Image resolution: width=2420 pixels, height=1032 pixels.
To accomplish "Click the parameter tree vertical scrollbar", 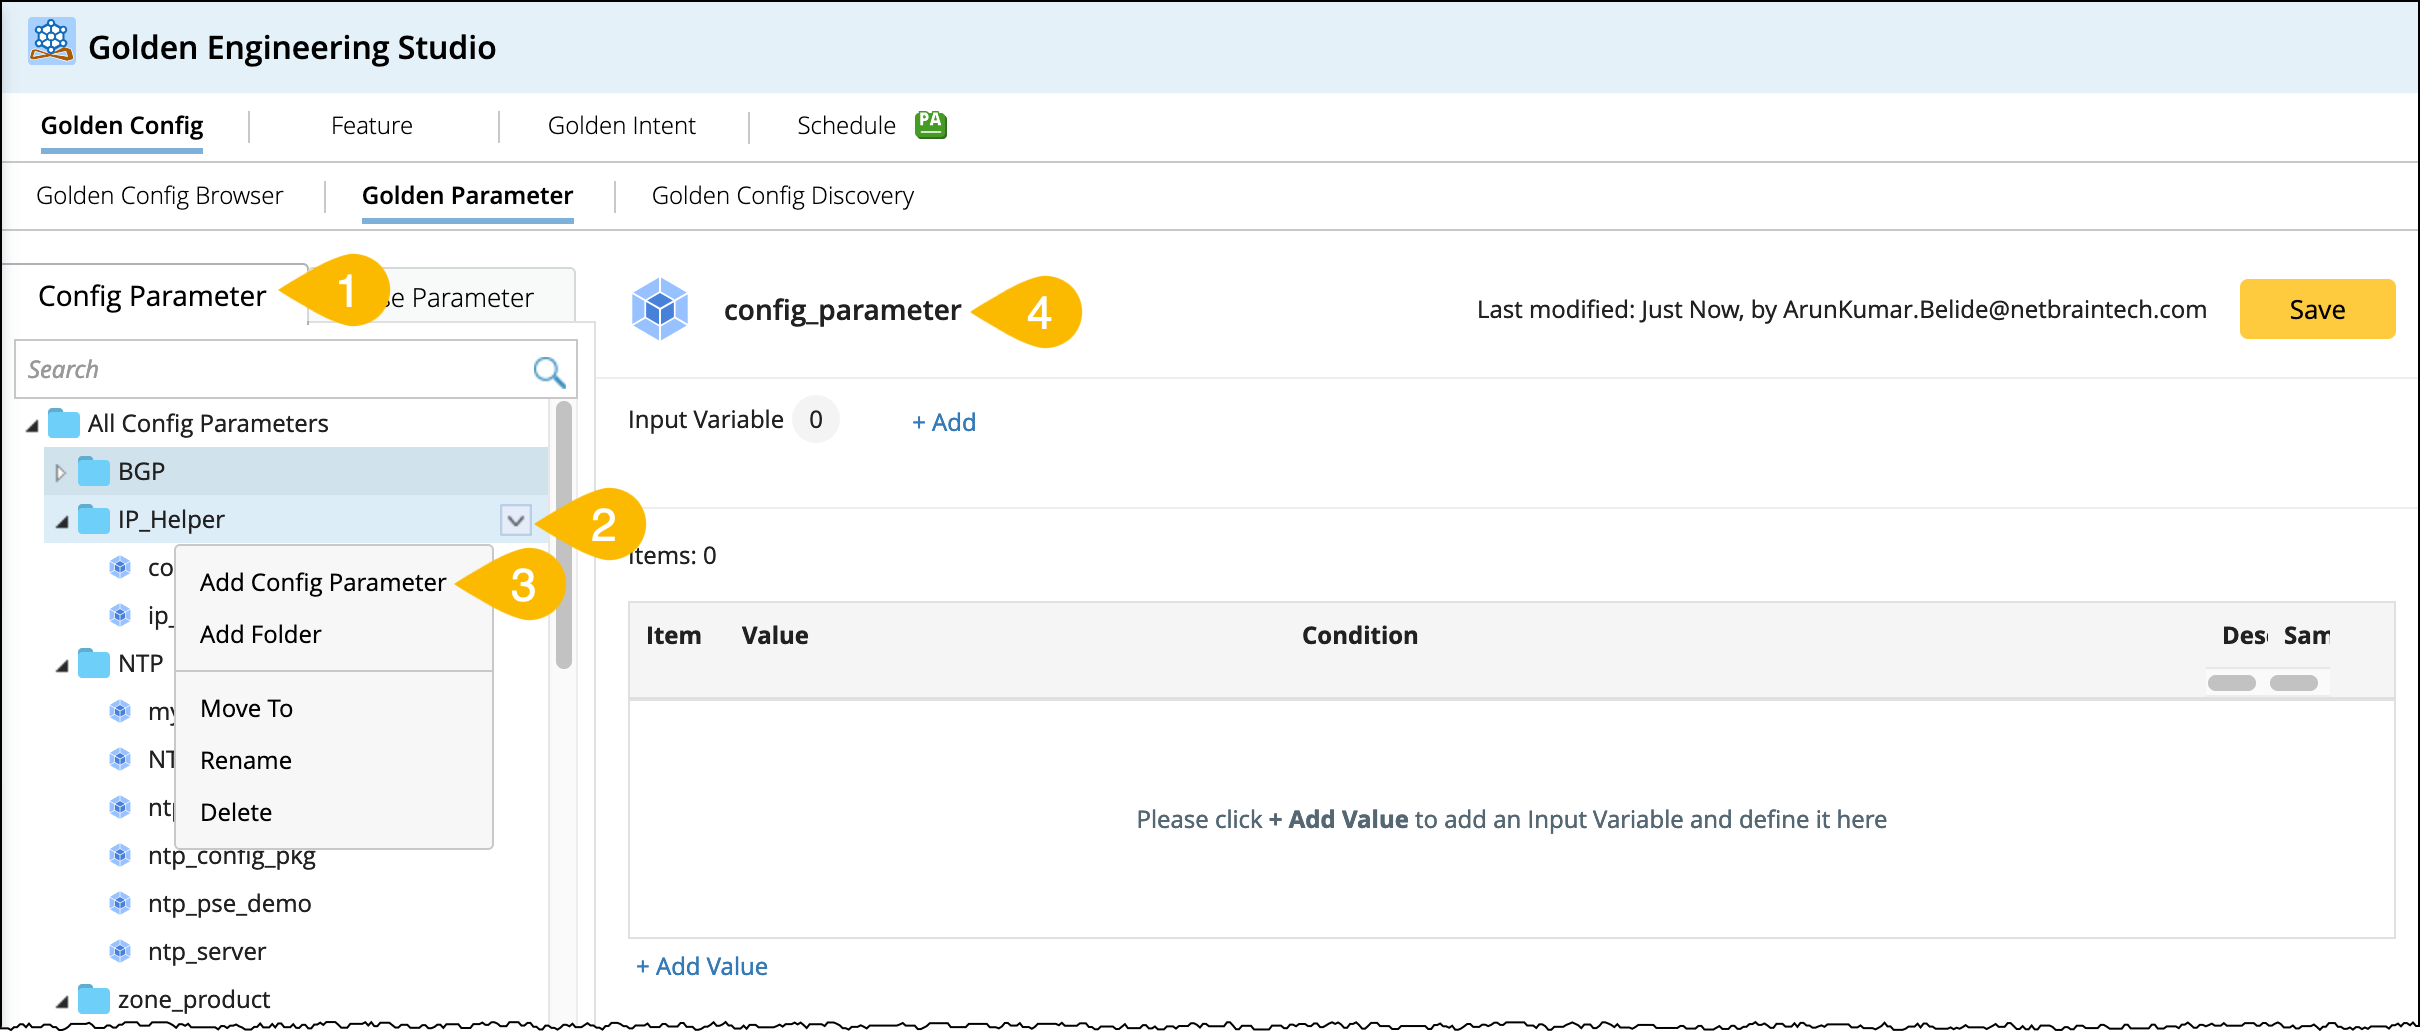I will coord(564,535).
